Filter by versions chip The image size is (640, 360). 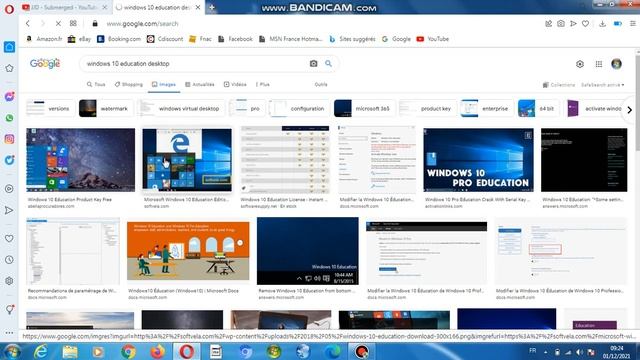click(50, 109)
